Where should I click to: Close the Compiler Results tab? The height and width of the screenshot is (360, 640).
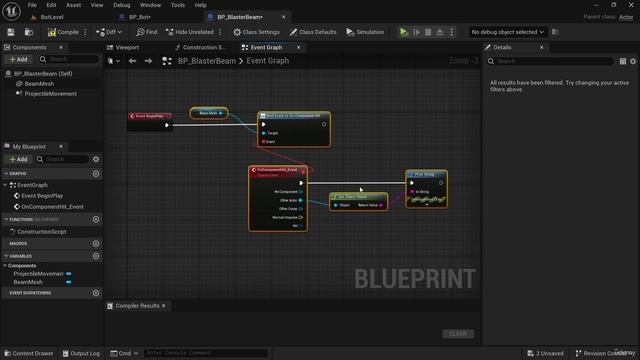click(164, 306)
